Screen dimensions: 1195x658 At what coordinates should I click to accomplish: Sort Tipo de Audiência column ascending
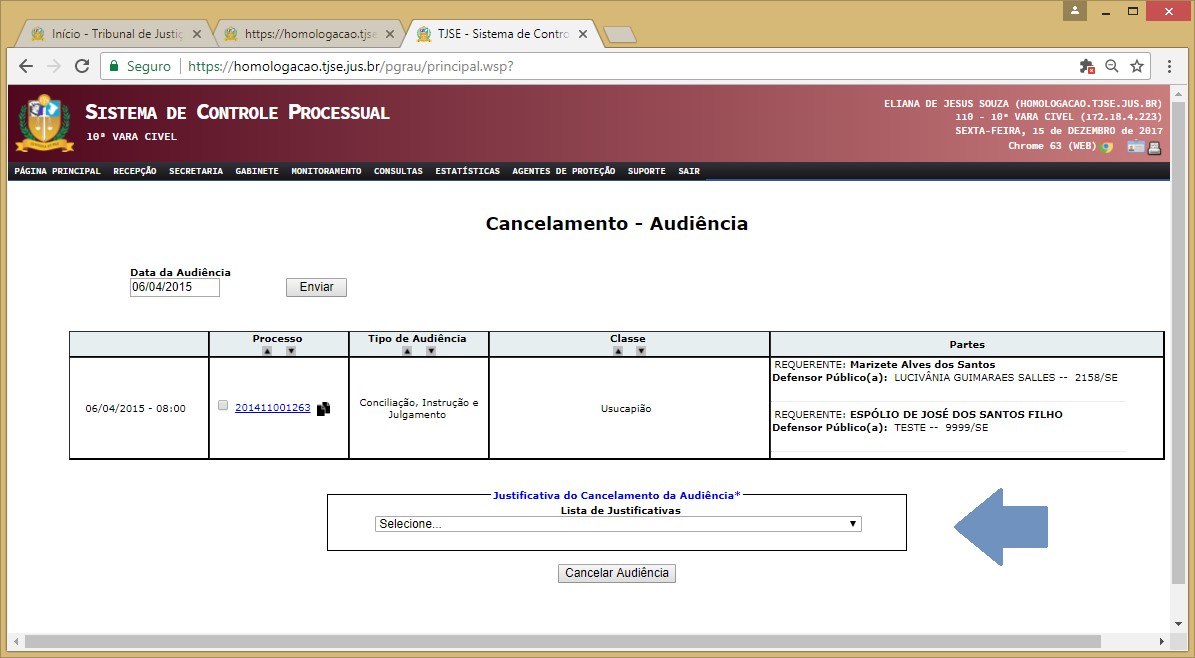click(x=407, y=351)
